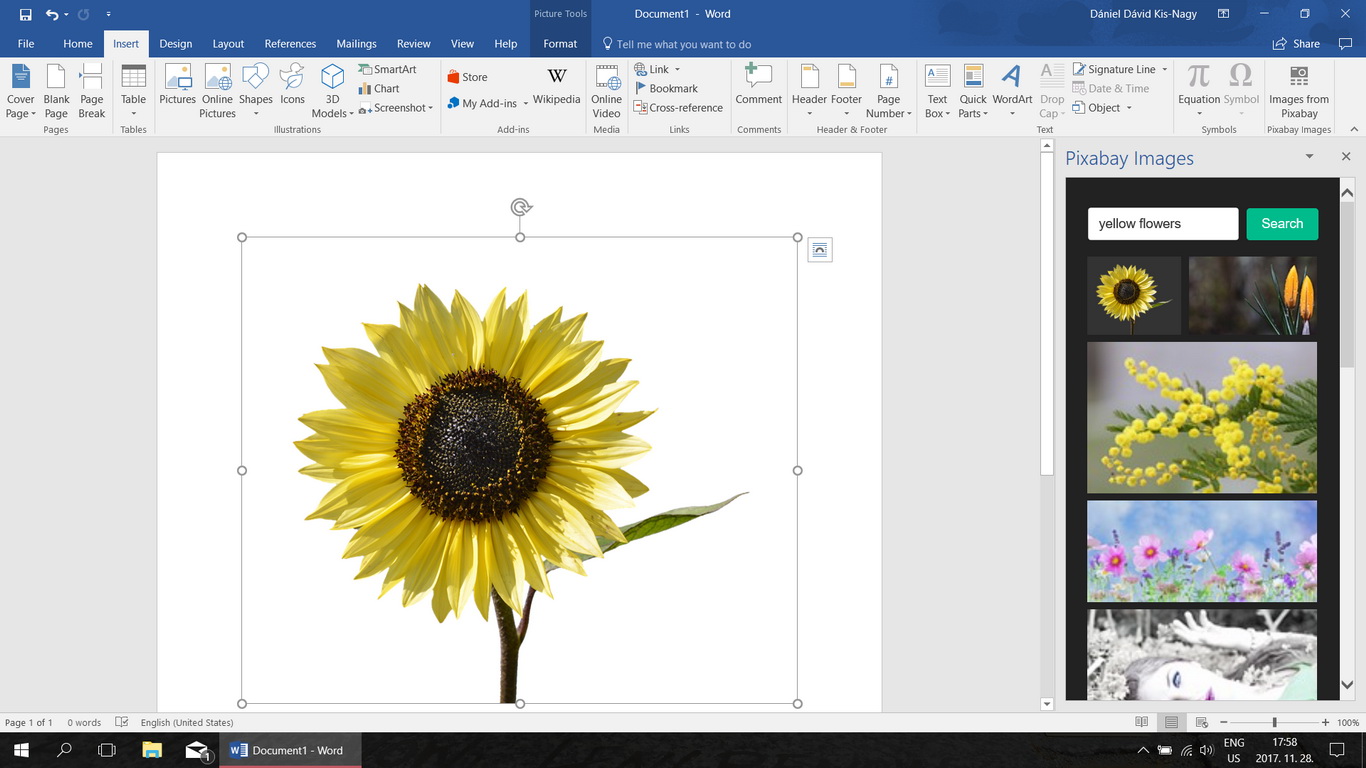Open the Picture Tools Format tab

click(x=560, y=44)
